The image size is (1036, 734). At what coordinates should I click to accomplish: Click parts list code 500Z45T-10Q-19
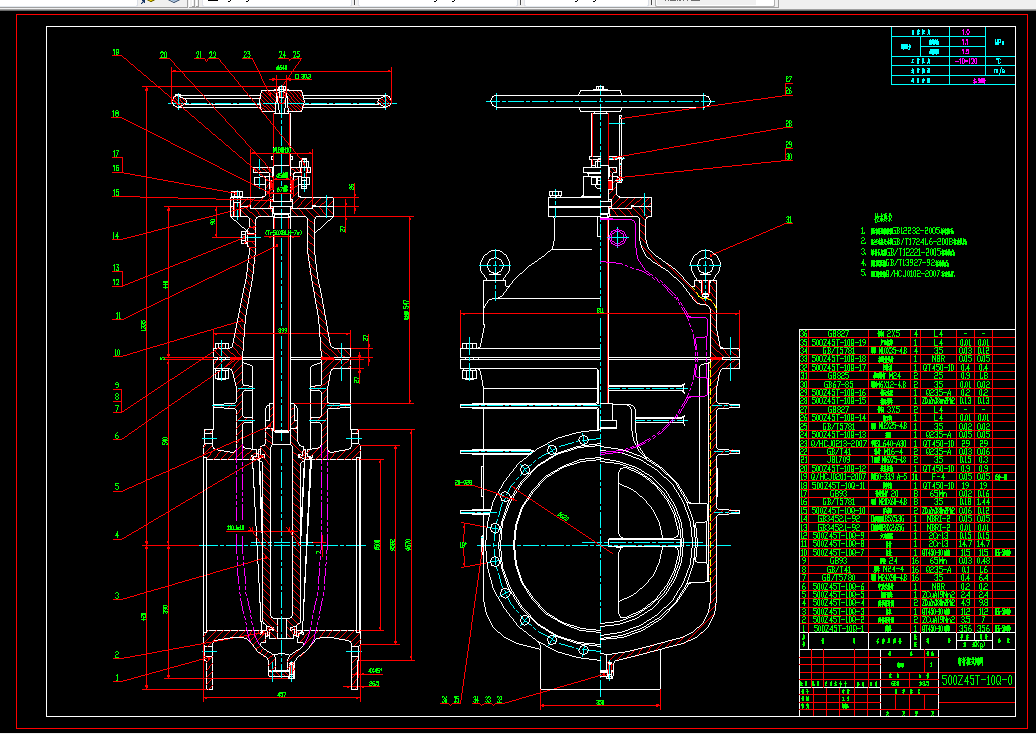pos(838,342)
